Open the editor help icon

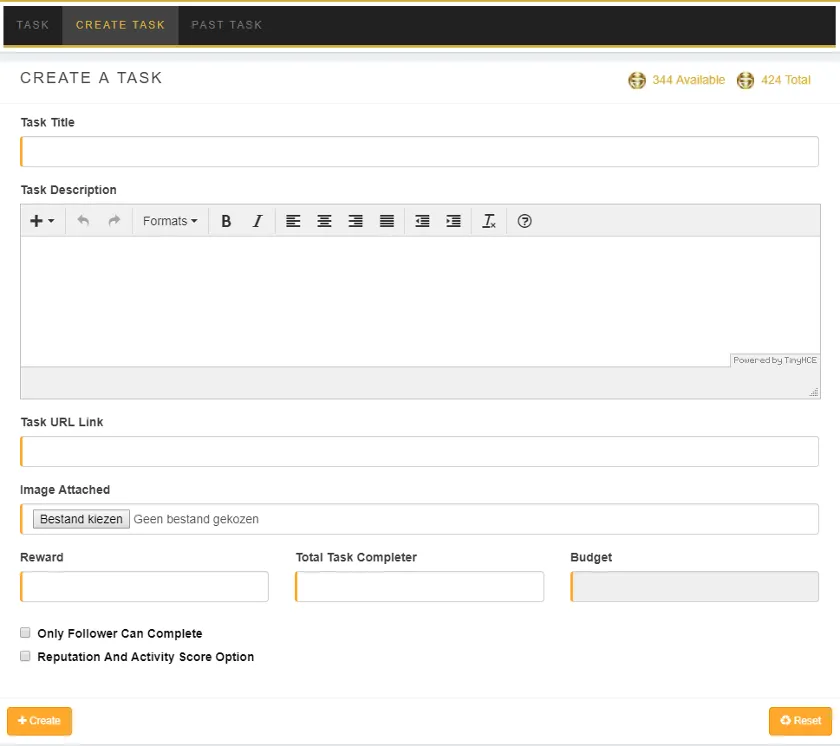pos(524,221)
